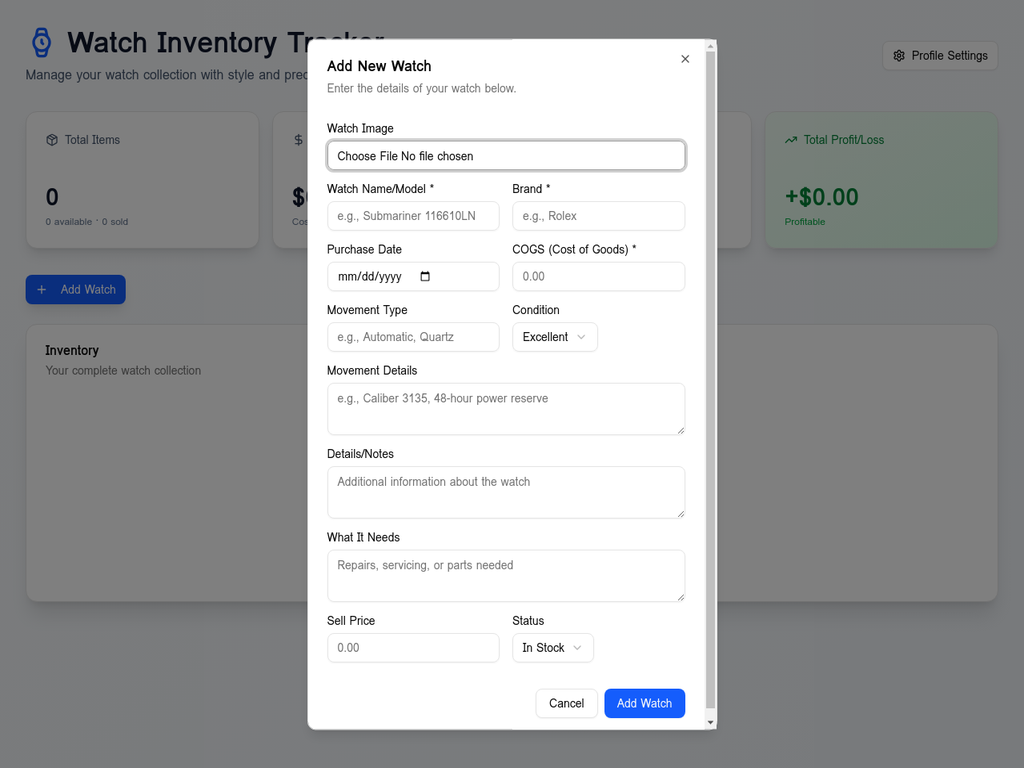Open the Status dropdown set to In Stock
This screenshot has height=768, width=1024.
pos(552,648)
